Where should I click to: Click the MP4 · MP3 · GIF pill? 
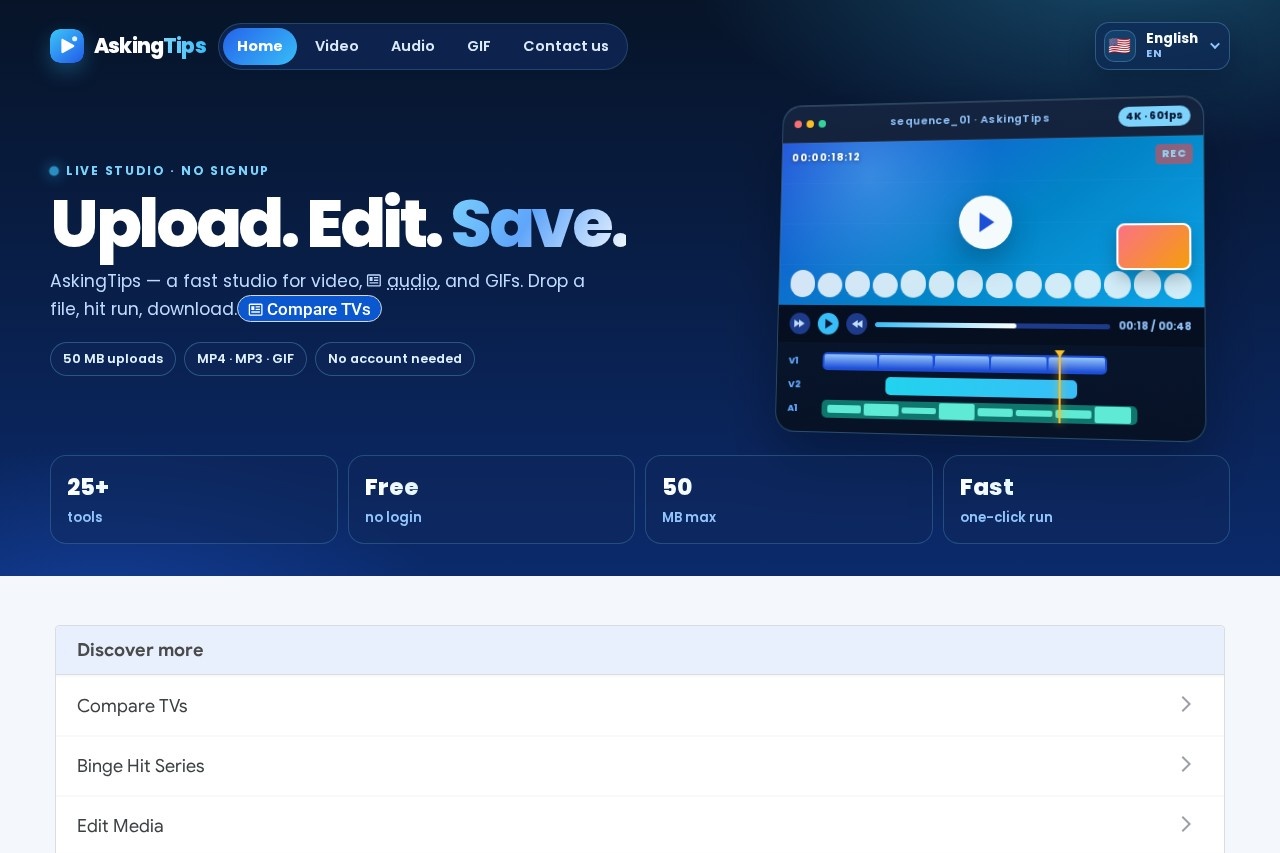(245, 359)
